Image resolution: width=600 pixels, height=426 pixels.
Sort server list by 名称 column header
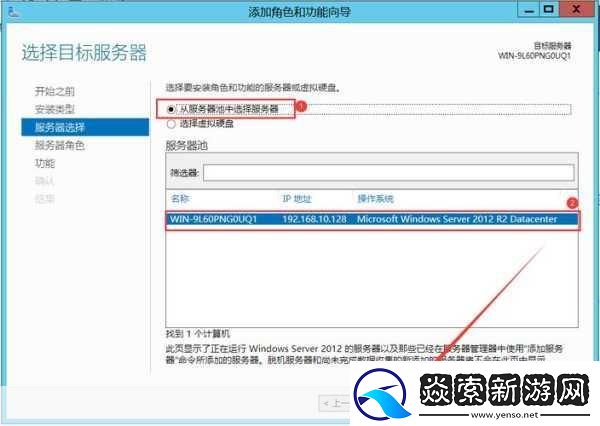click(x=180, y=199)
